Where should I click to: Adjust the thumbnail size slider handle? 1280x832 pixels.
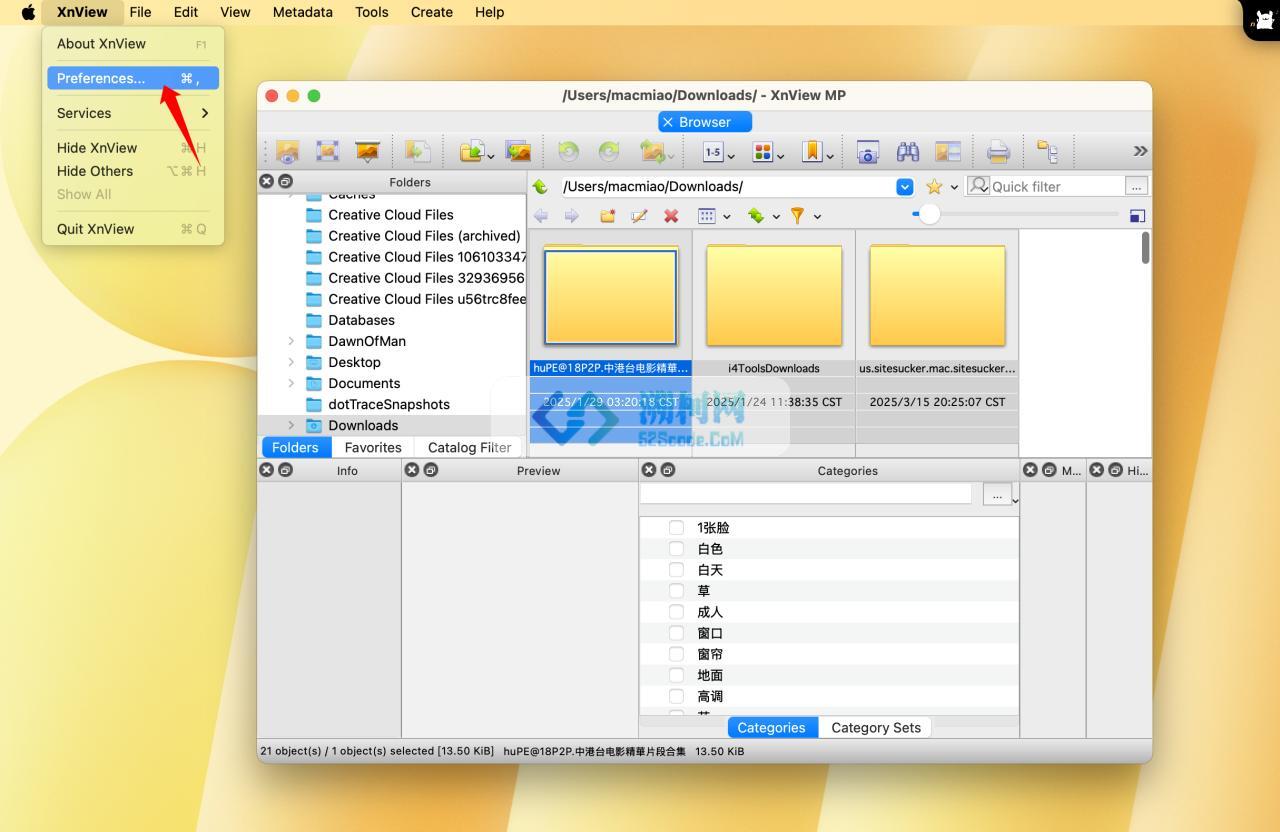coord(929,214)
